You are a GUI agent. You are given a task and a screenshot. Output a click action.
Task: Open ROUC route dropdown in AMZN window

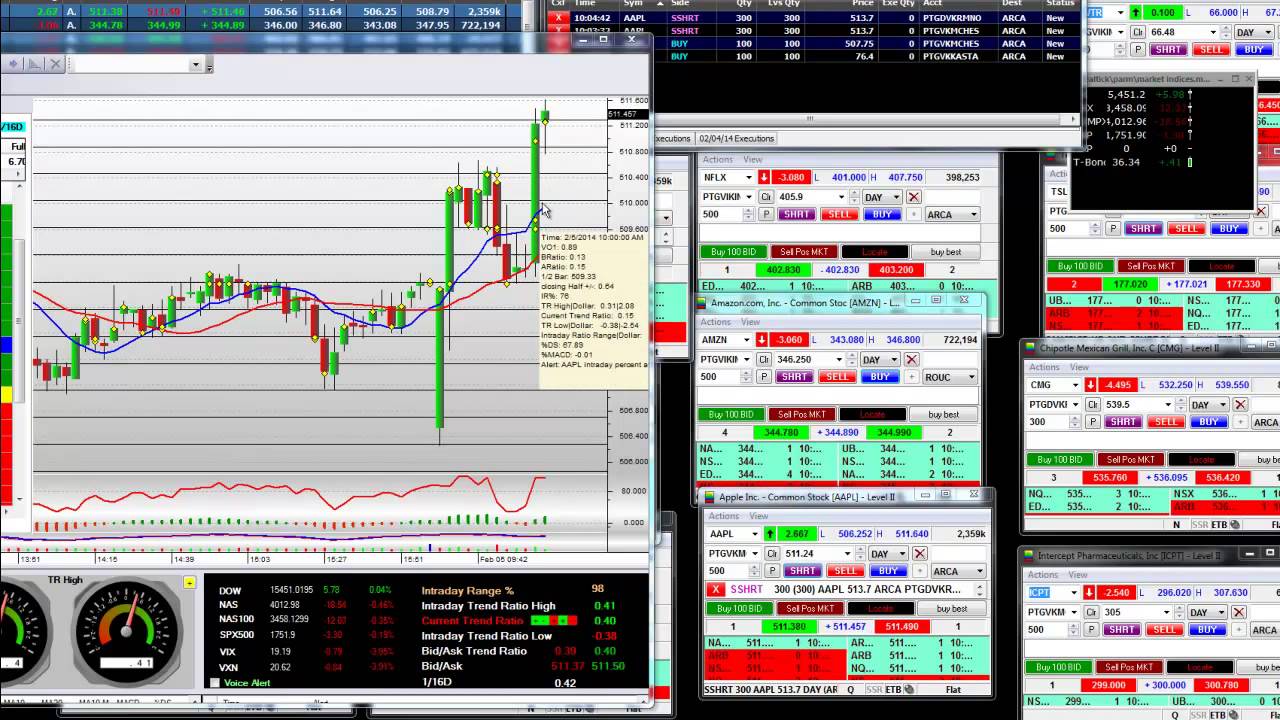point(971,377)
